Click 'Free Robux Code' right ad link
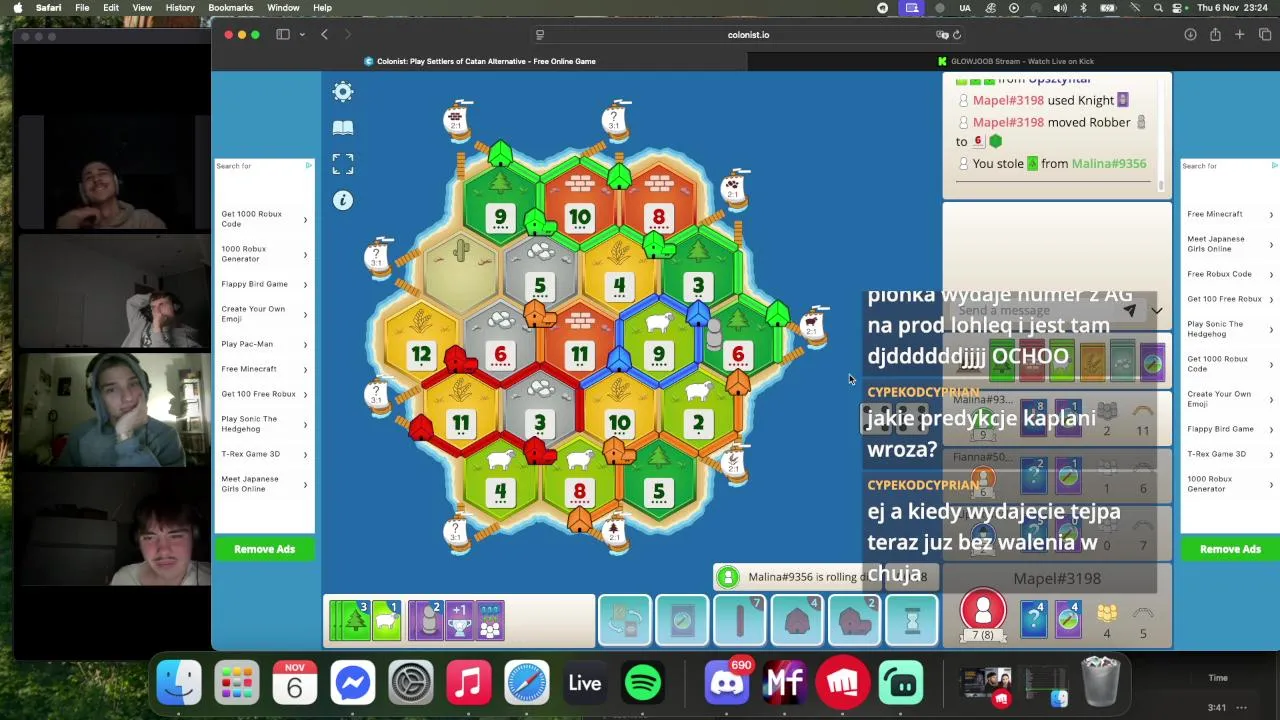Image resolution: width=1280 pixels, height=720 pixels. point(1219,274)
